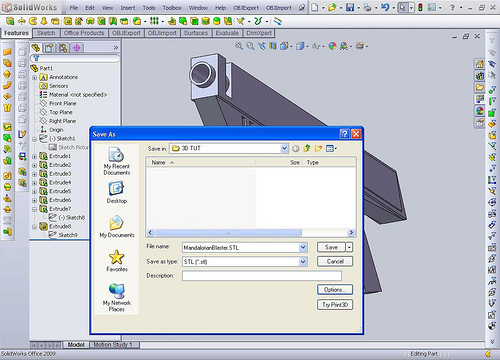
Task: Switch to the Sketch tab
Action: [46, 33]
